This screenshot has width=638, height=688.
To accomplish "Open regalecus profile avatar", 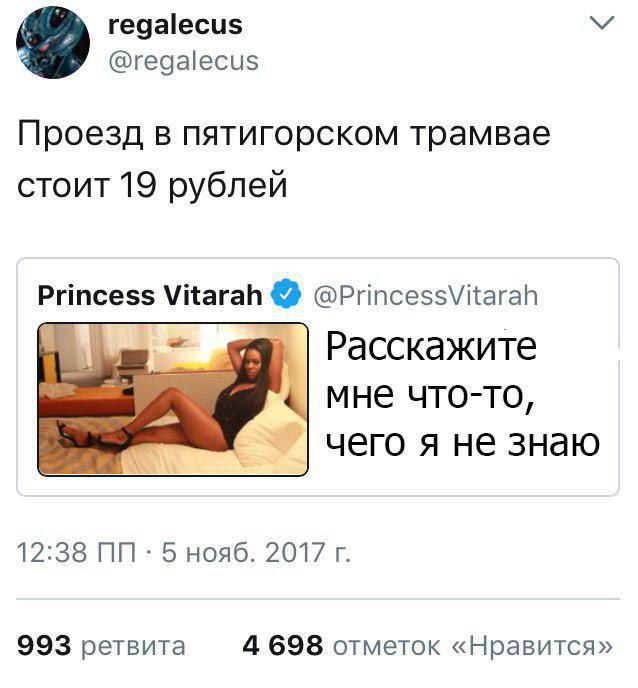I will coord(53,43).
